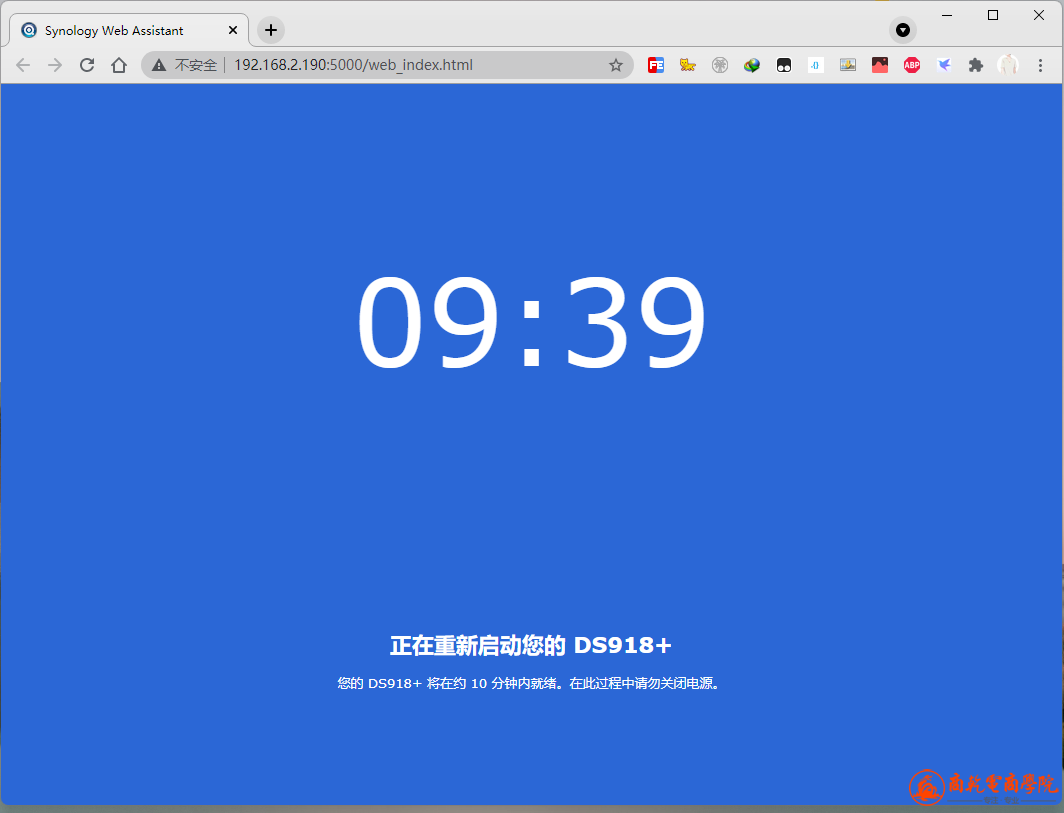1064x813 pixels.
Task: Close the Chrome window
Action: (1039, 15)
